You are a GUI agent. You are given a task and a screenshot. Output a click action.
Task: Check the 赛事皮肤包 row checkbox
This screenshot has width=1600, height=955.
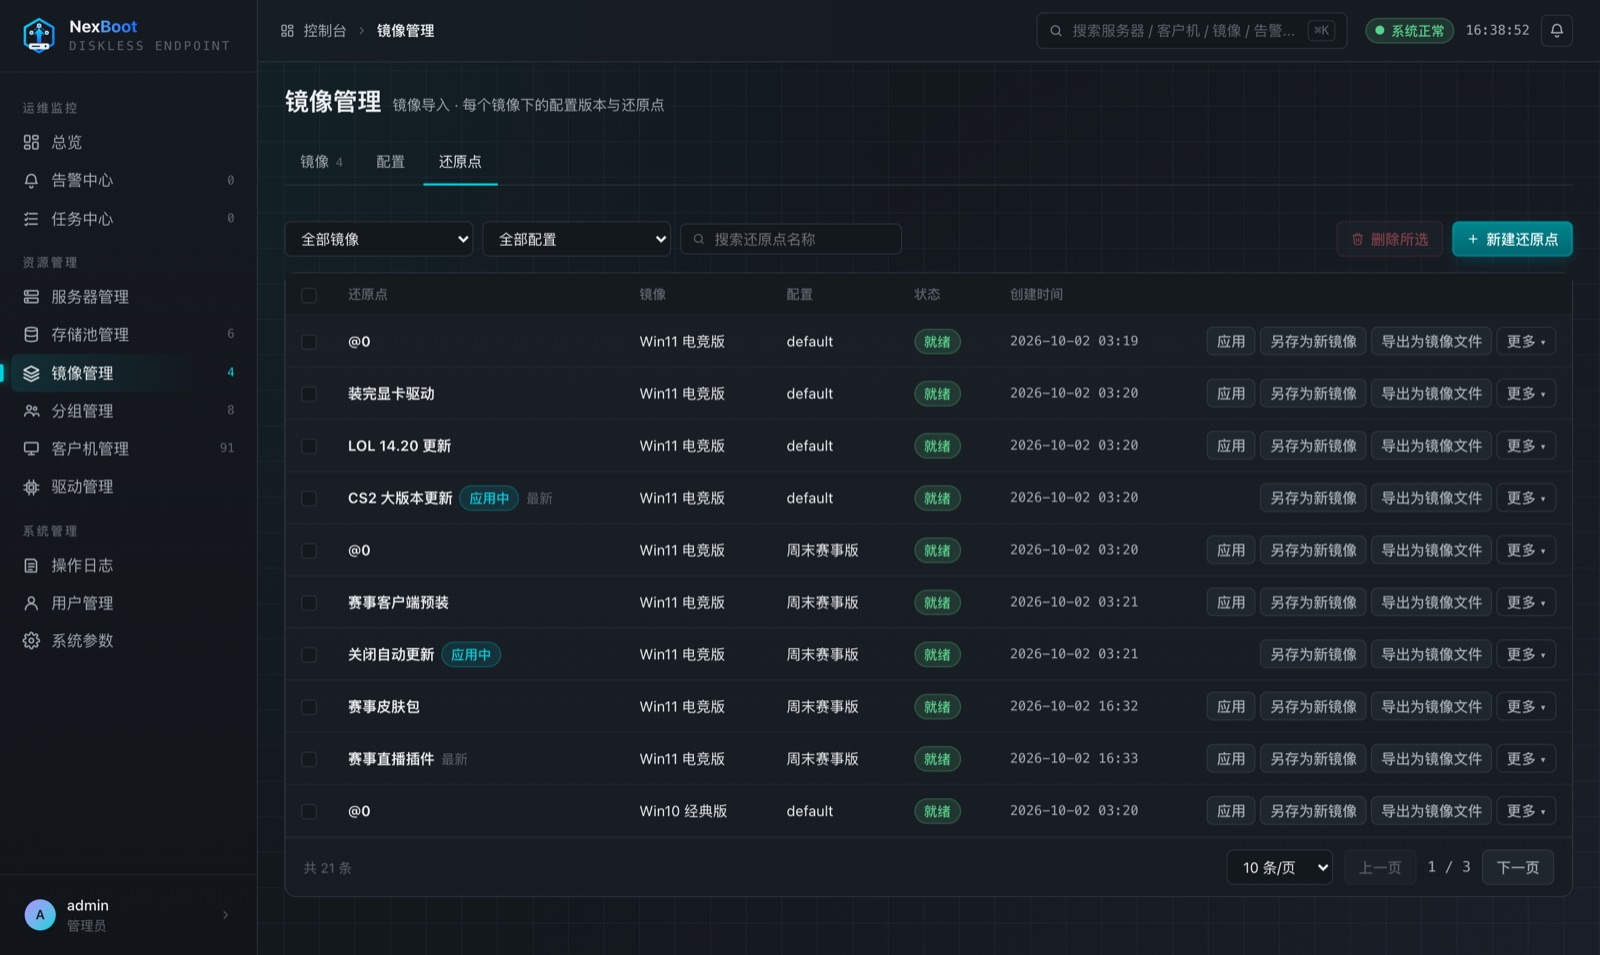point(309,707)
